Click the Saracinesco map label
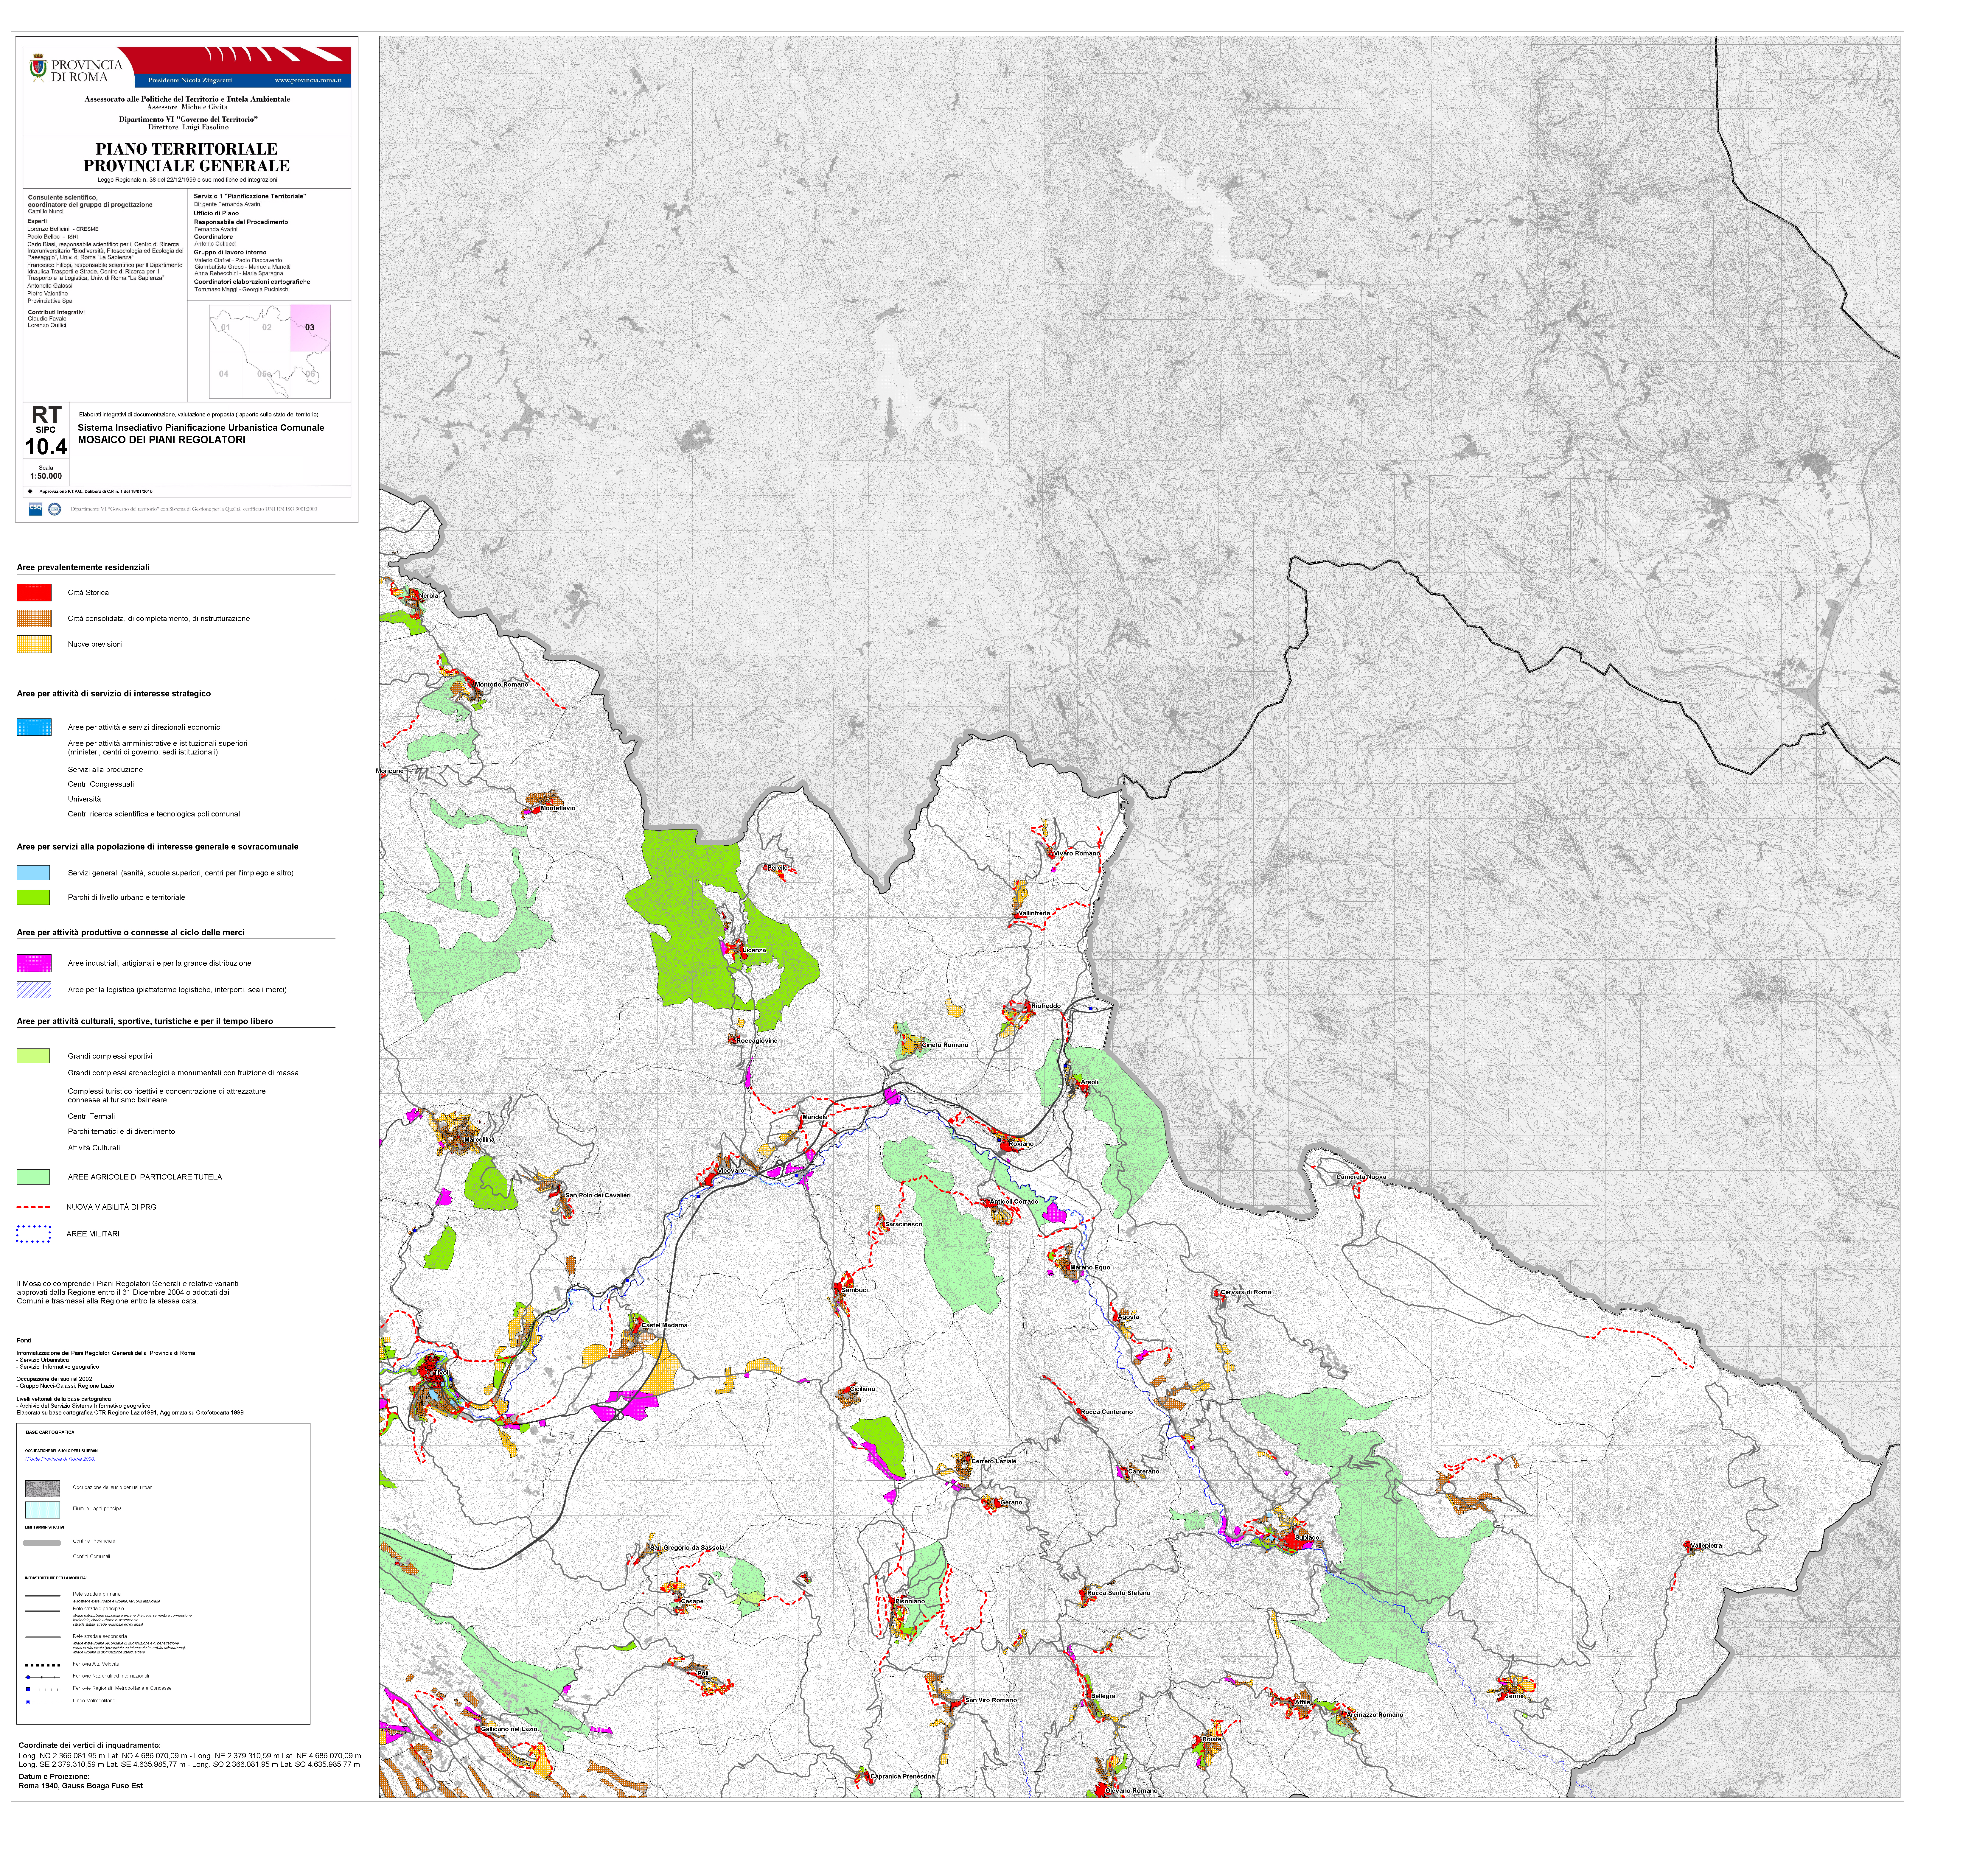The width and height of the screenshot is (1988, 1875). [x=904, y=1224]
